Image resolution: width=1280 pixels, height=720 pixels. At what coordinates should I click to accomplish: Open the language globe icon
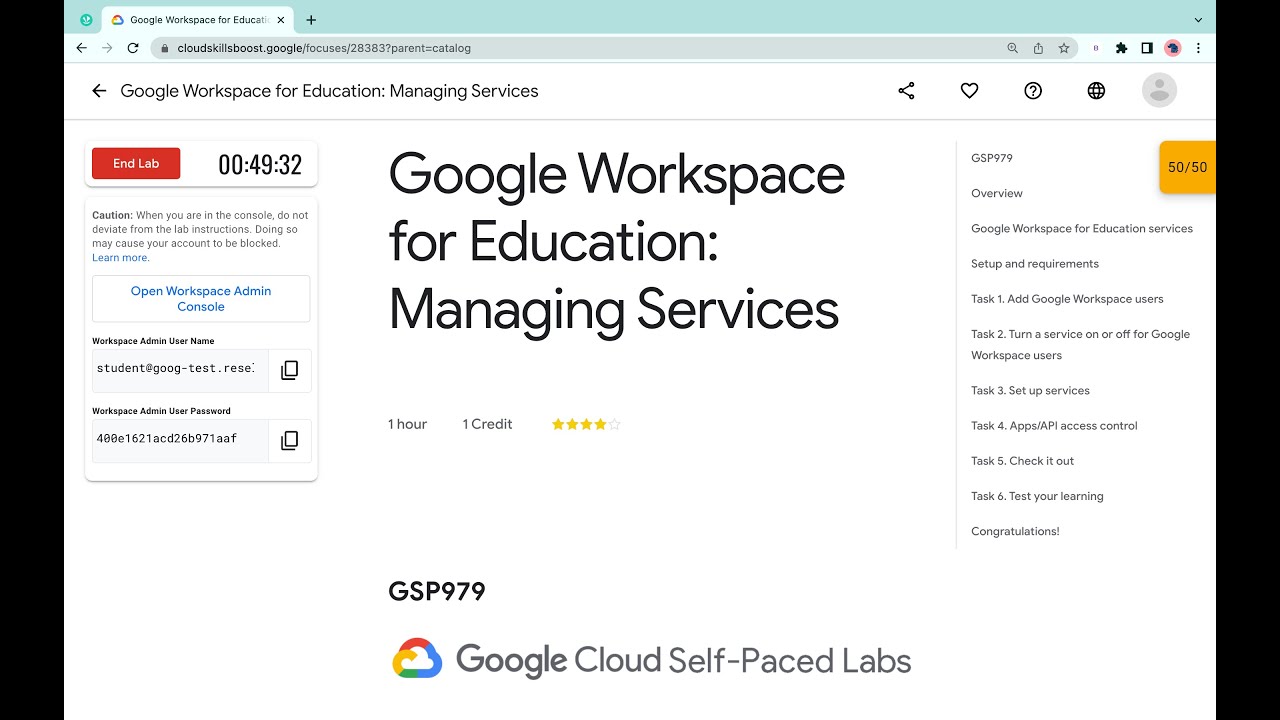[1096, 91]
